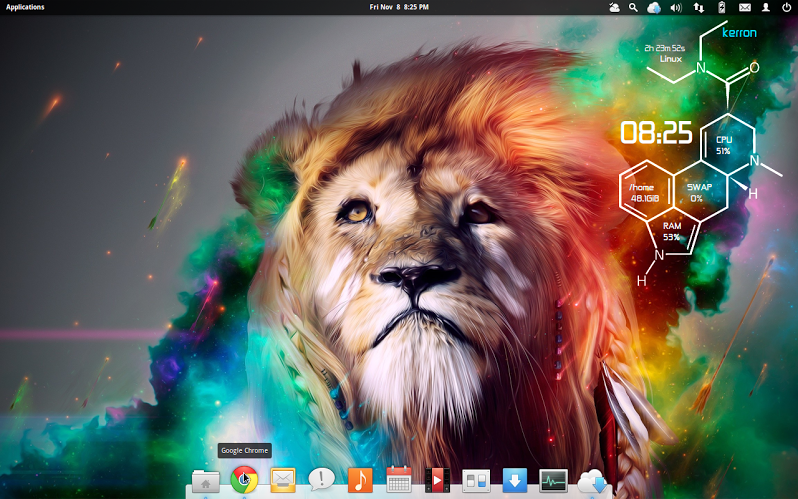Image resolution: width=798 pixels, height=499 pixels.
Task: Launch Google Chrome from the dock
Action: (244, 480)
